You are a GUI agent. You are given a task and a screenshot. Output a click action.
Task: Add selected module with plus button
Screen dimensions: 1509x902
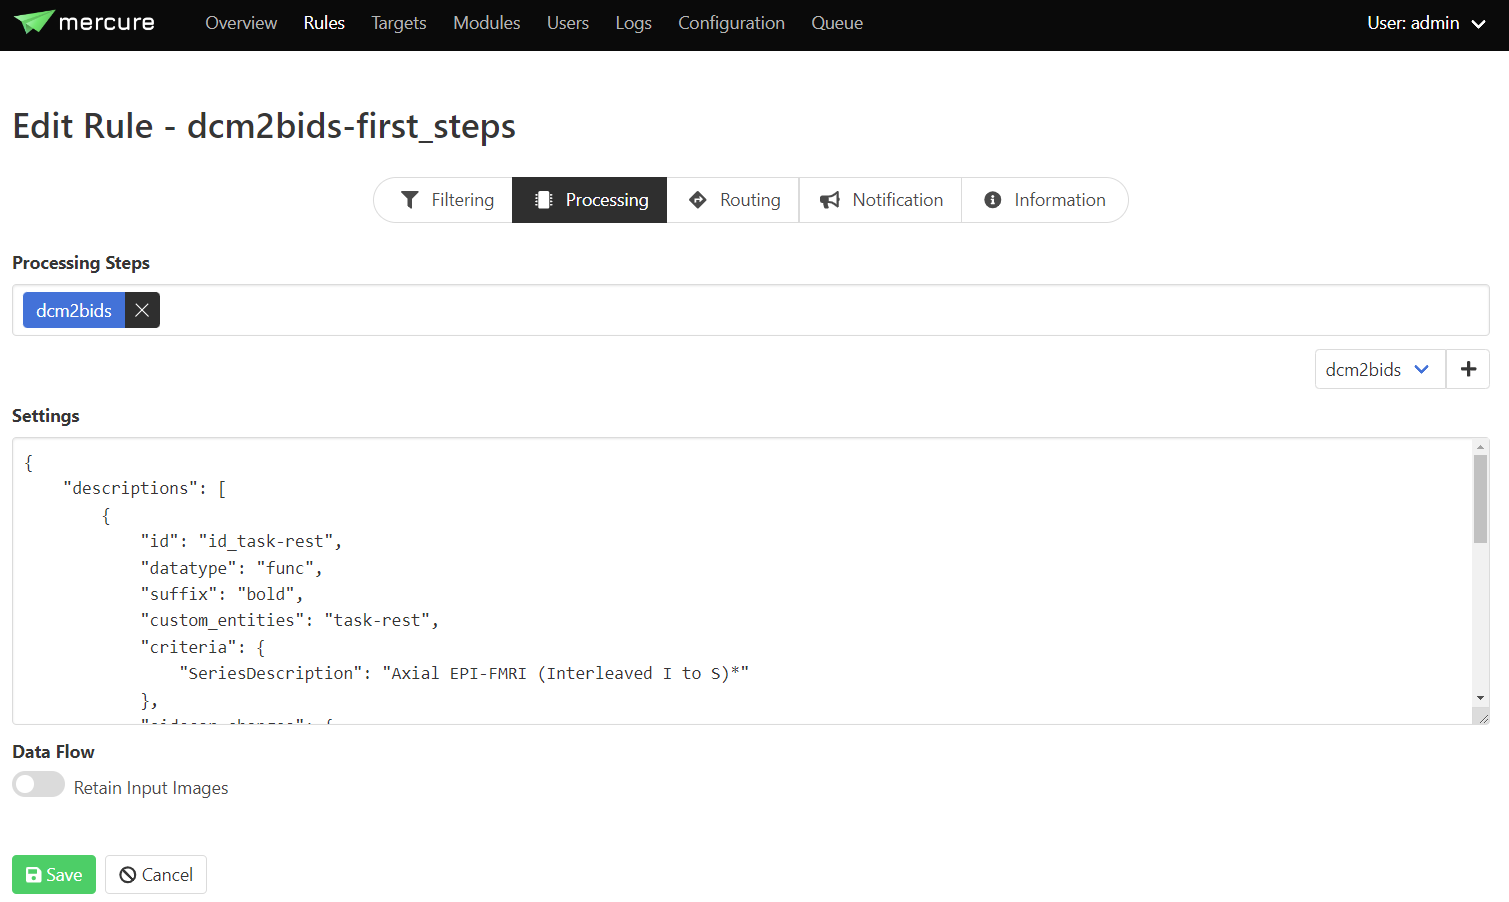click(x=1468, y=369)
